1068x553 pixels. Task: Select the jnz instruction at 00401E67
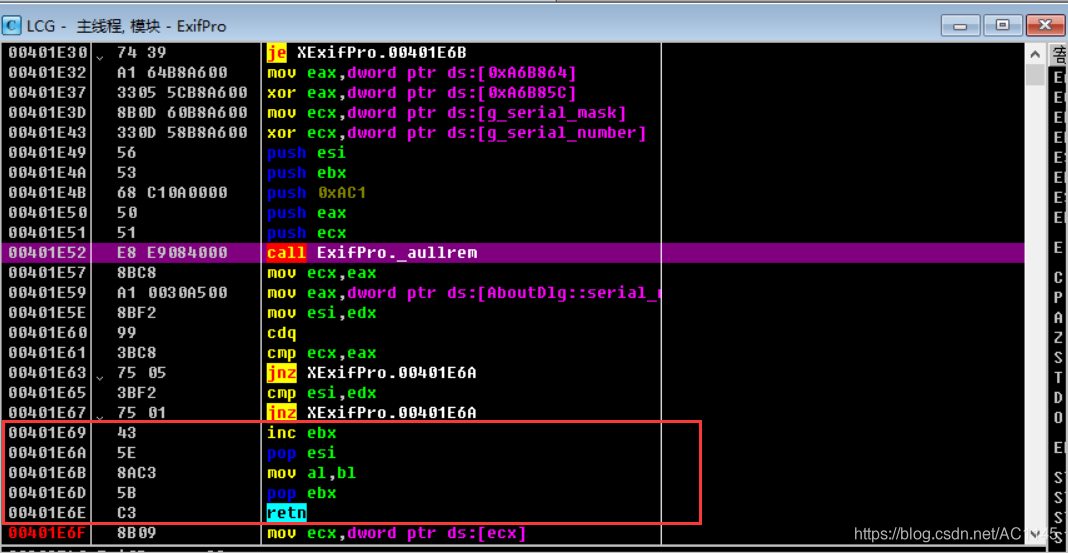click(371, 413)
